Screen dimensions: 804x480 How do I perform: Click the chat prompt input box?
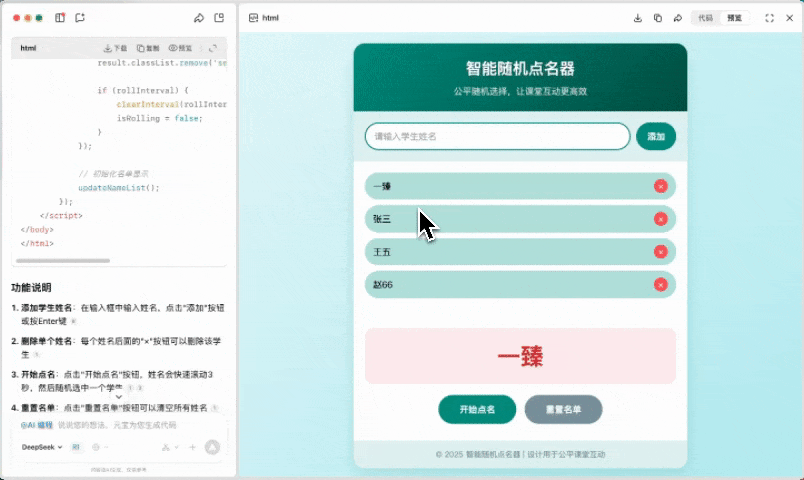coord(117,425)
